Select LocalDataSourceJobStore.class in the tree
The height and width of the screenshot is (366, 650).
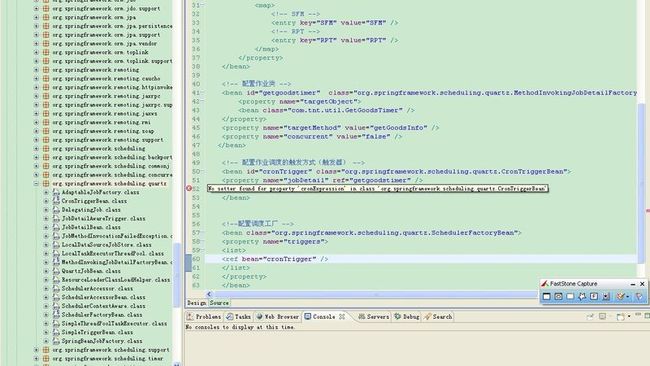107,245
